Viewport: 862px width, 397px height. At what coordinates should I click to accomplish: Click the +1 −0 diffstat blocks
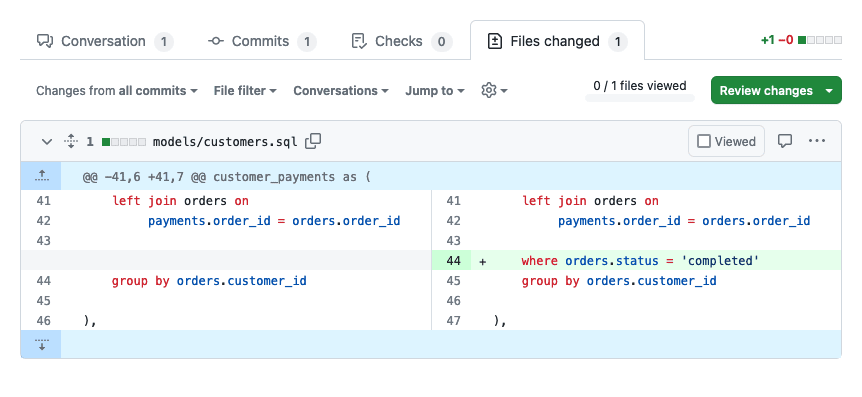(820, 40)
